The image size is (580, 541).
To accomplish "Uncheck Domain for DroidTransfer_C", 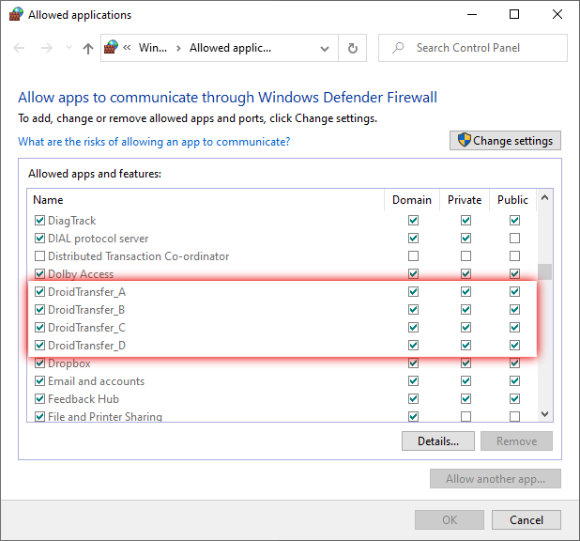I will [x=413, y=327].
